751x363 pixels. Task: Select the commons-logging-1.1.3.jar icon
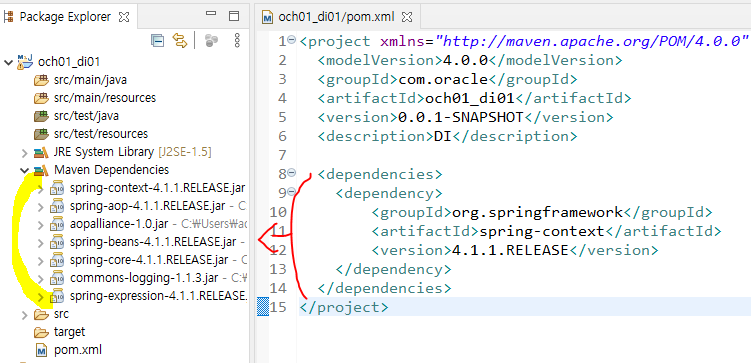(x=58, y=278)
